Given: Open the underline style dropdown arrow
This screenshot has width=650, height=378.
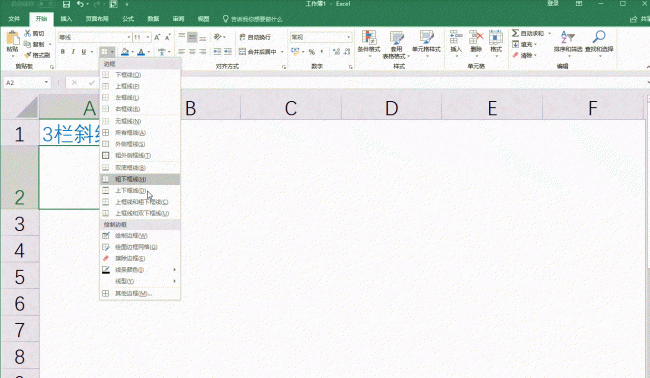Looking at the screenshot, I should [x=92, y=52].
